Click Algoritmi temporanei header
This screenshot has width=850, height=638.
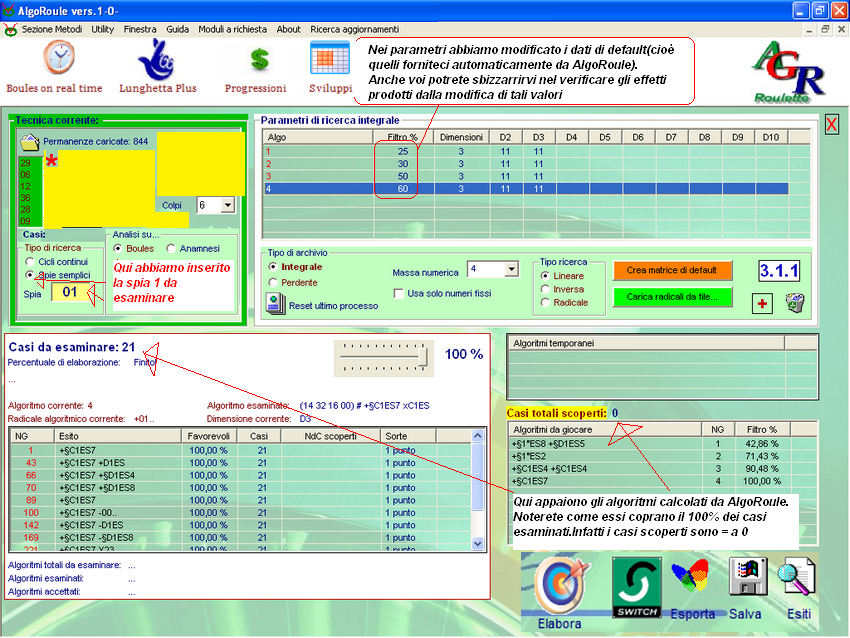click(646, 343)
